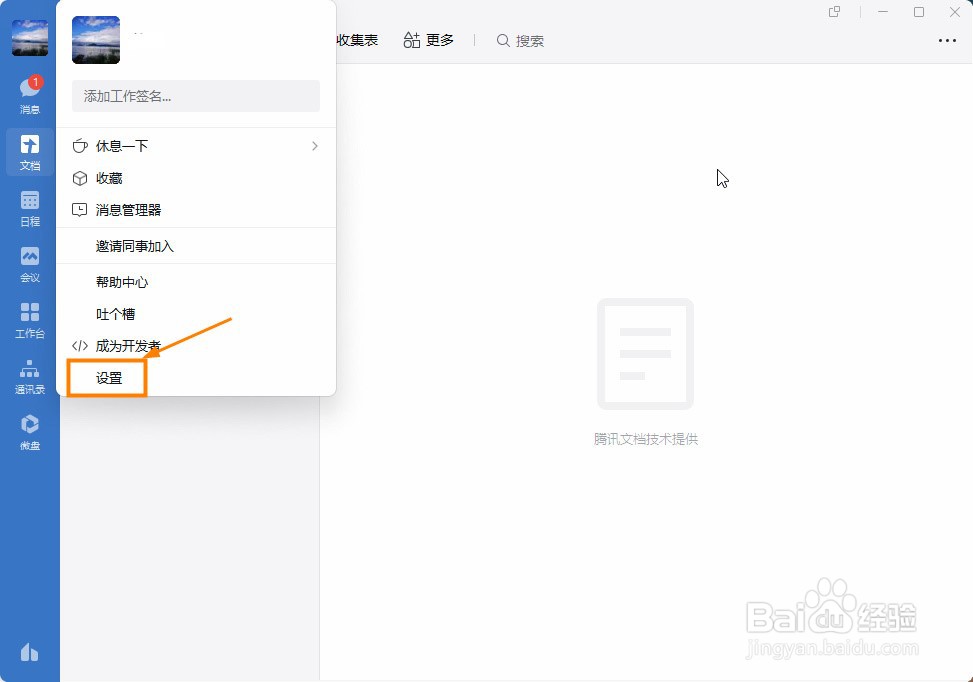
Task: Maximize the application window
Action: click(919, 12)
